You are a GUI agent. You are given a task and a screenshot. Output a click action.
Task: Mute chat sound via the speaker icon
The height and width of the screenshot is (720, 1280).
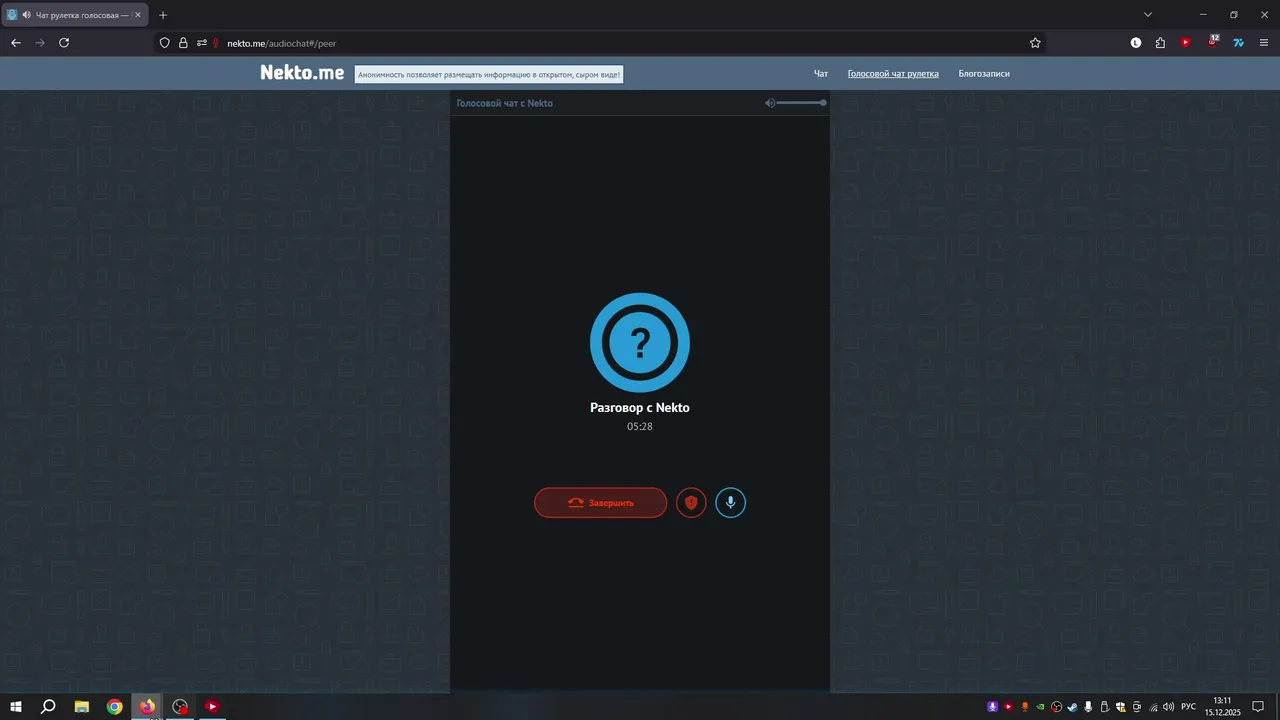[770, 103]
